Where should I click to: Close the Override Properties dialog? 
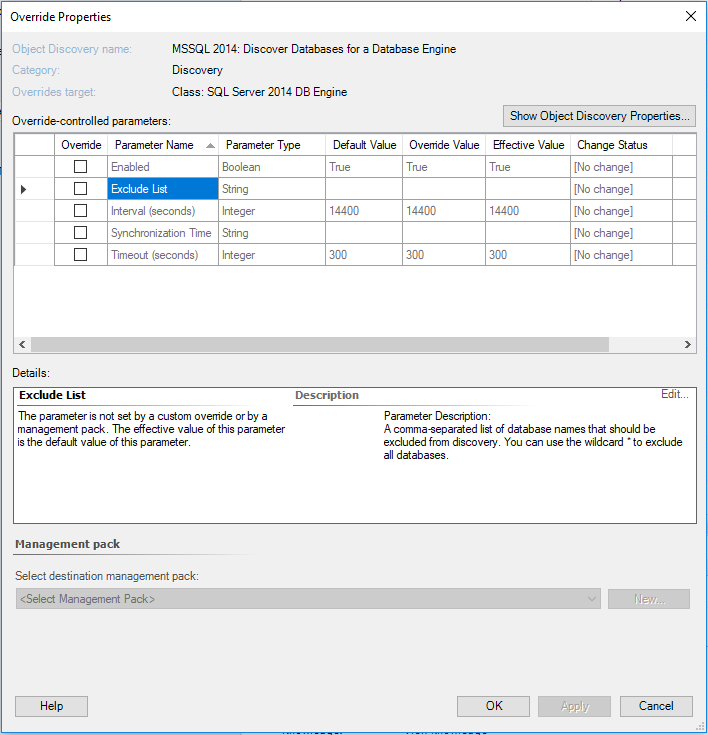coord(691,16)
